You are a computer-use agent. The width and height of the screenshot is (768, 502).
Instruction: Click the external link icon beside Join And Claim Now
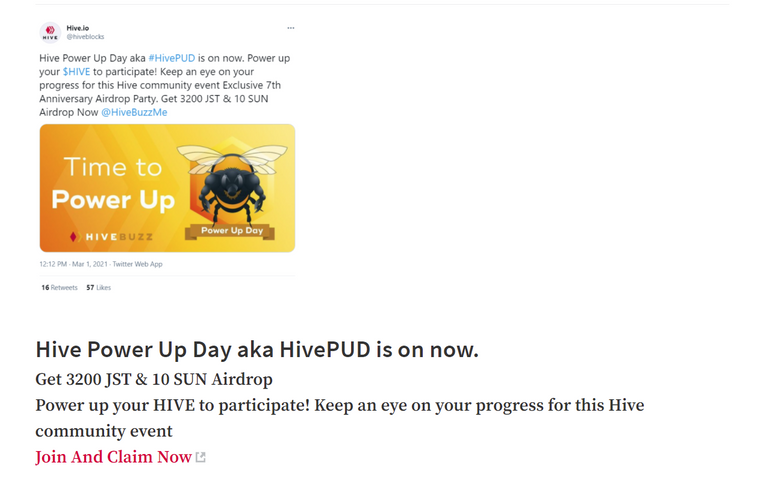point(200,457)
